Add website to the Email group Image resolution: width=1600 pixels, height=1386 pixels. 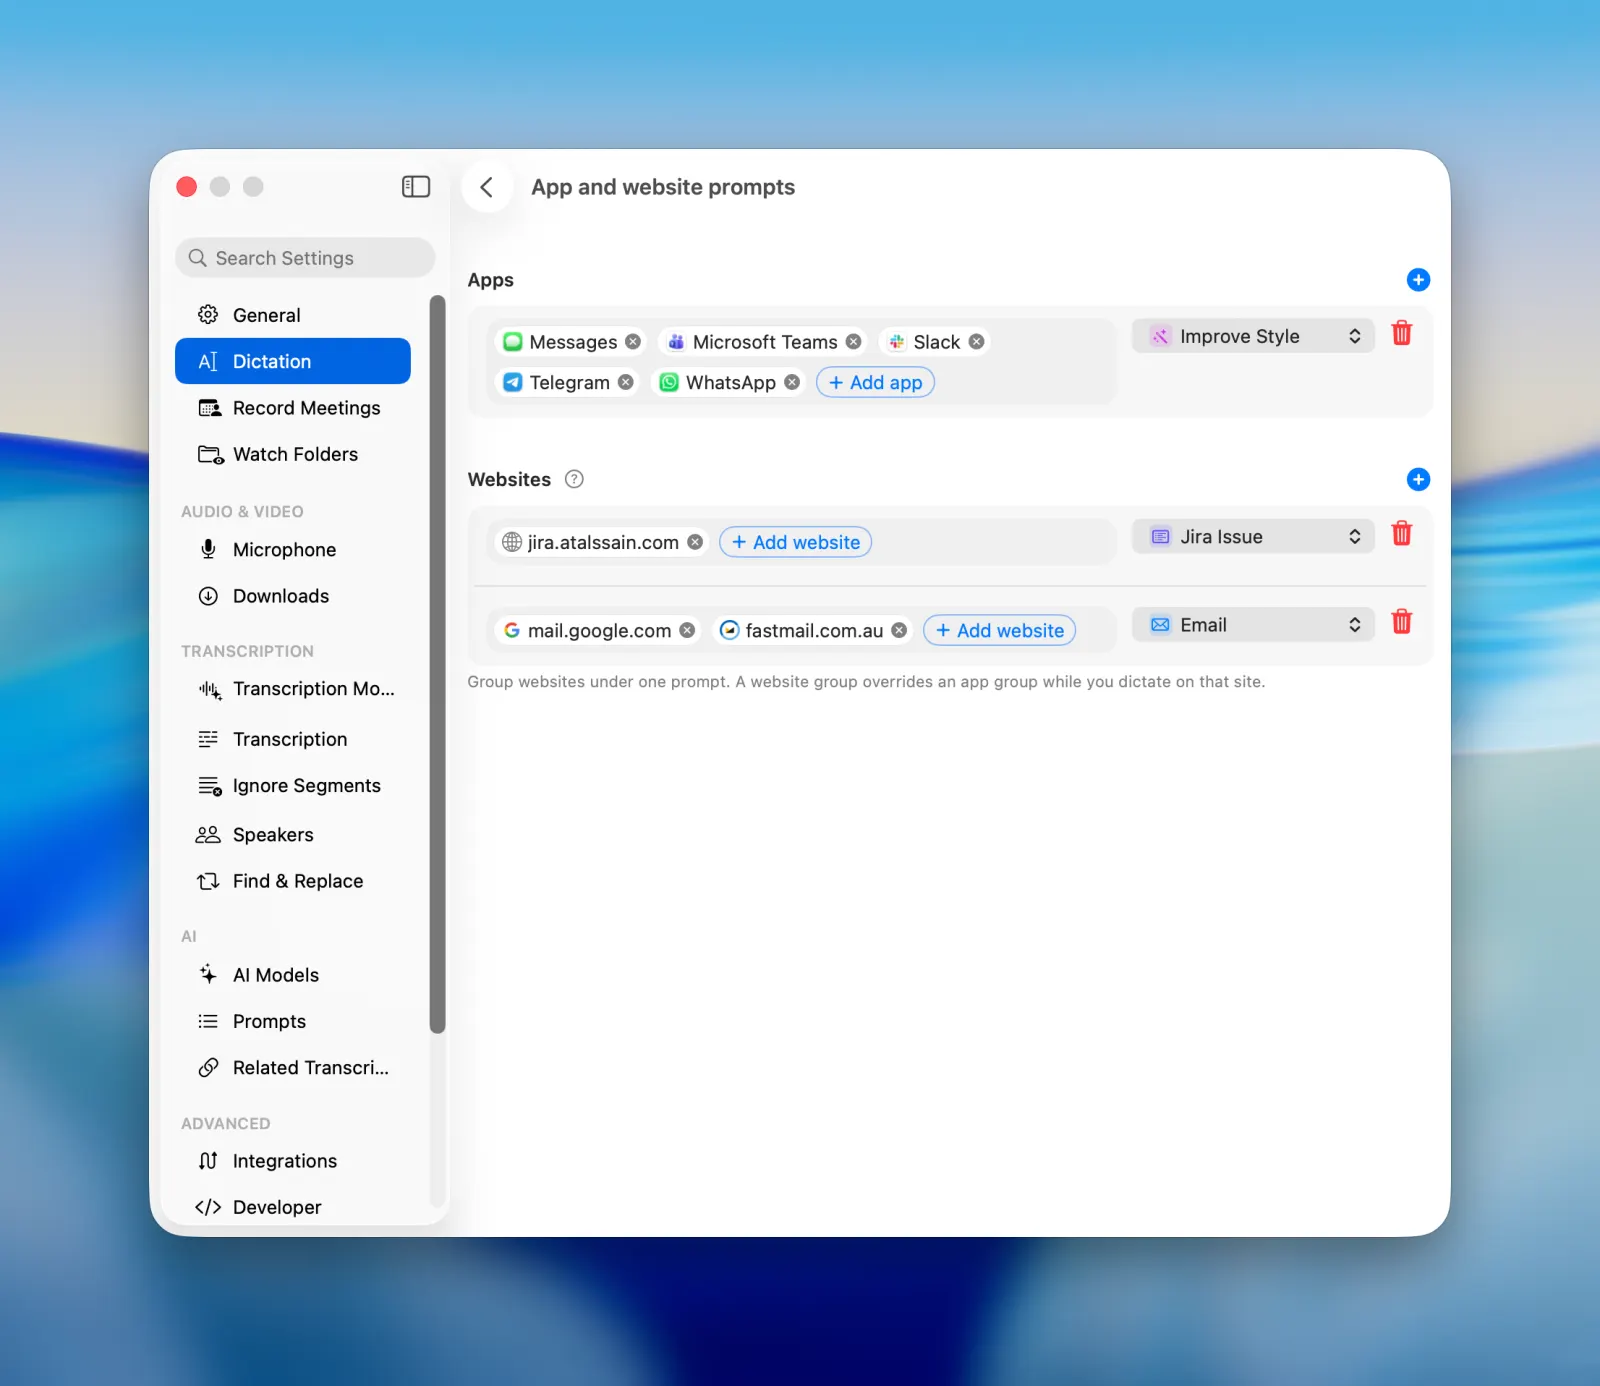click(x=999, y=630)
